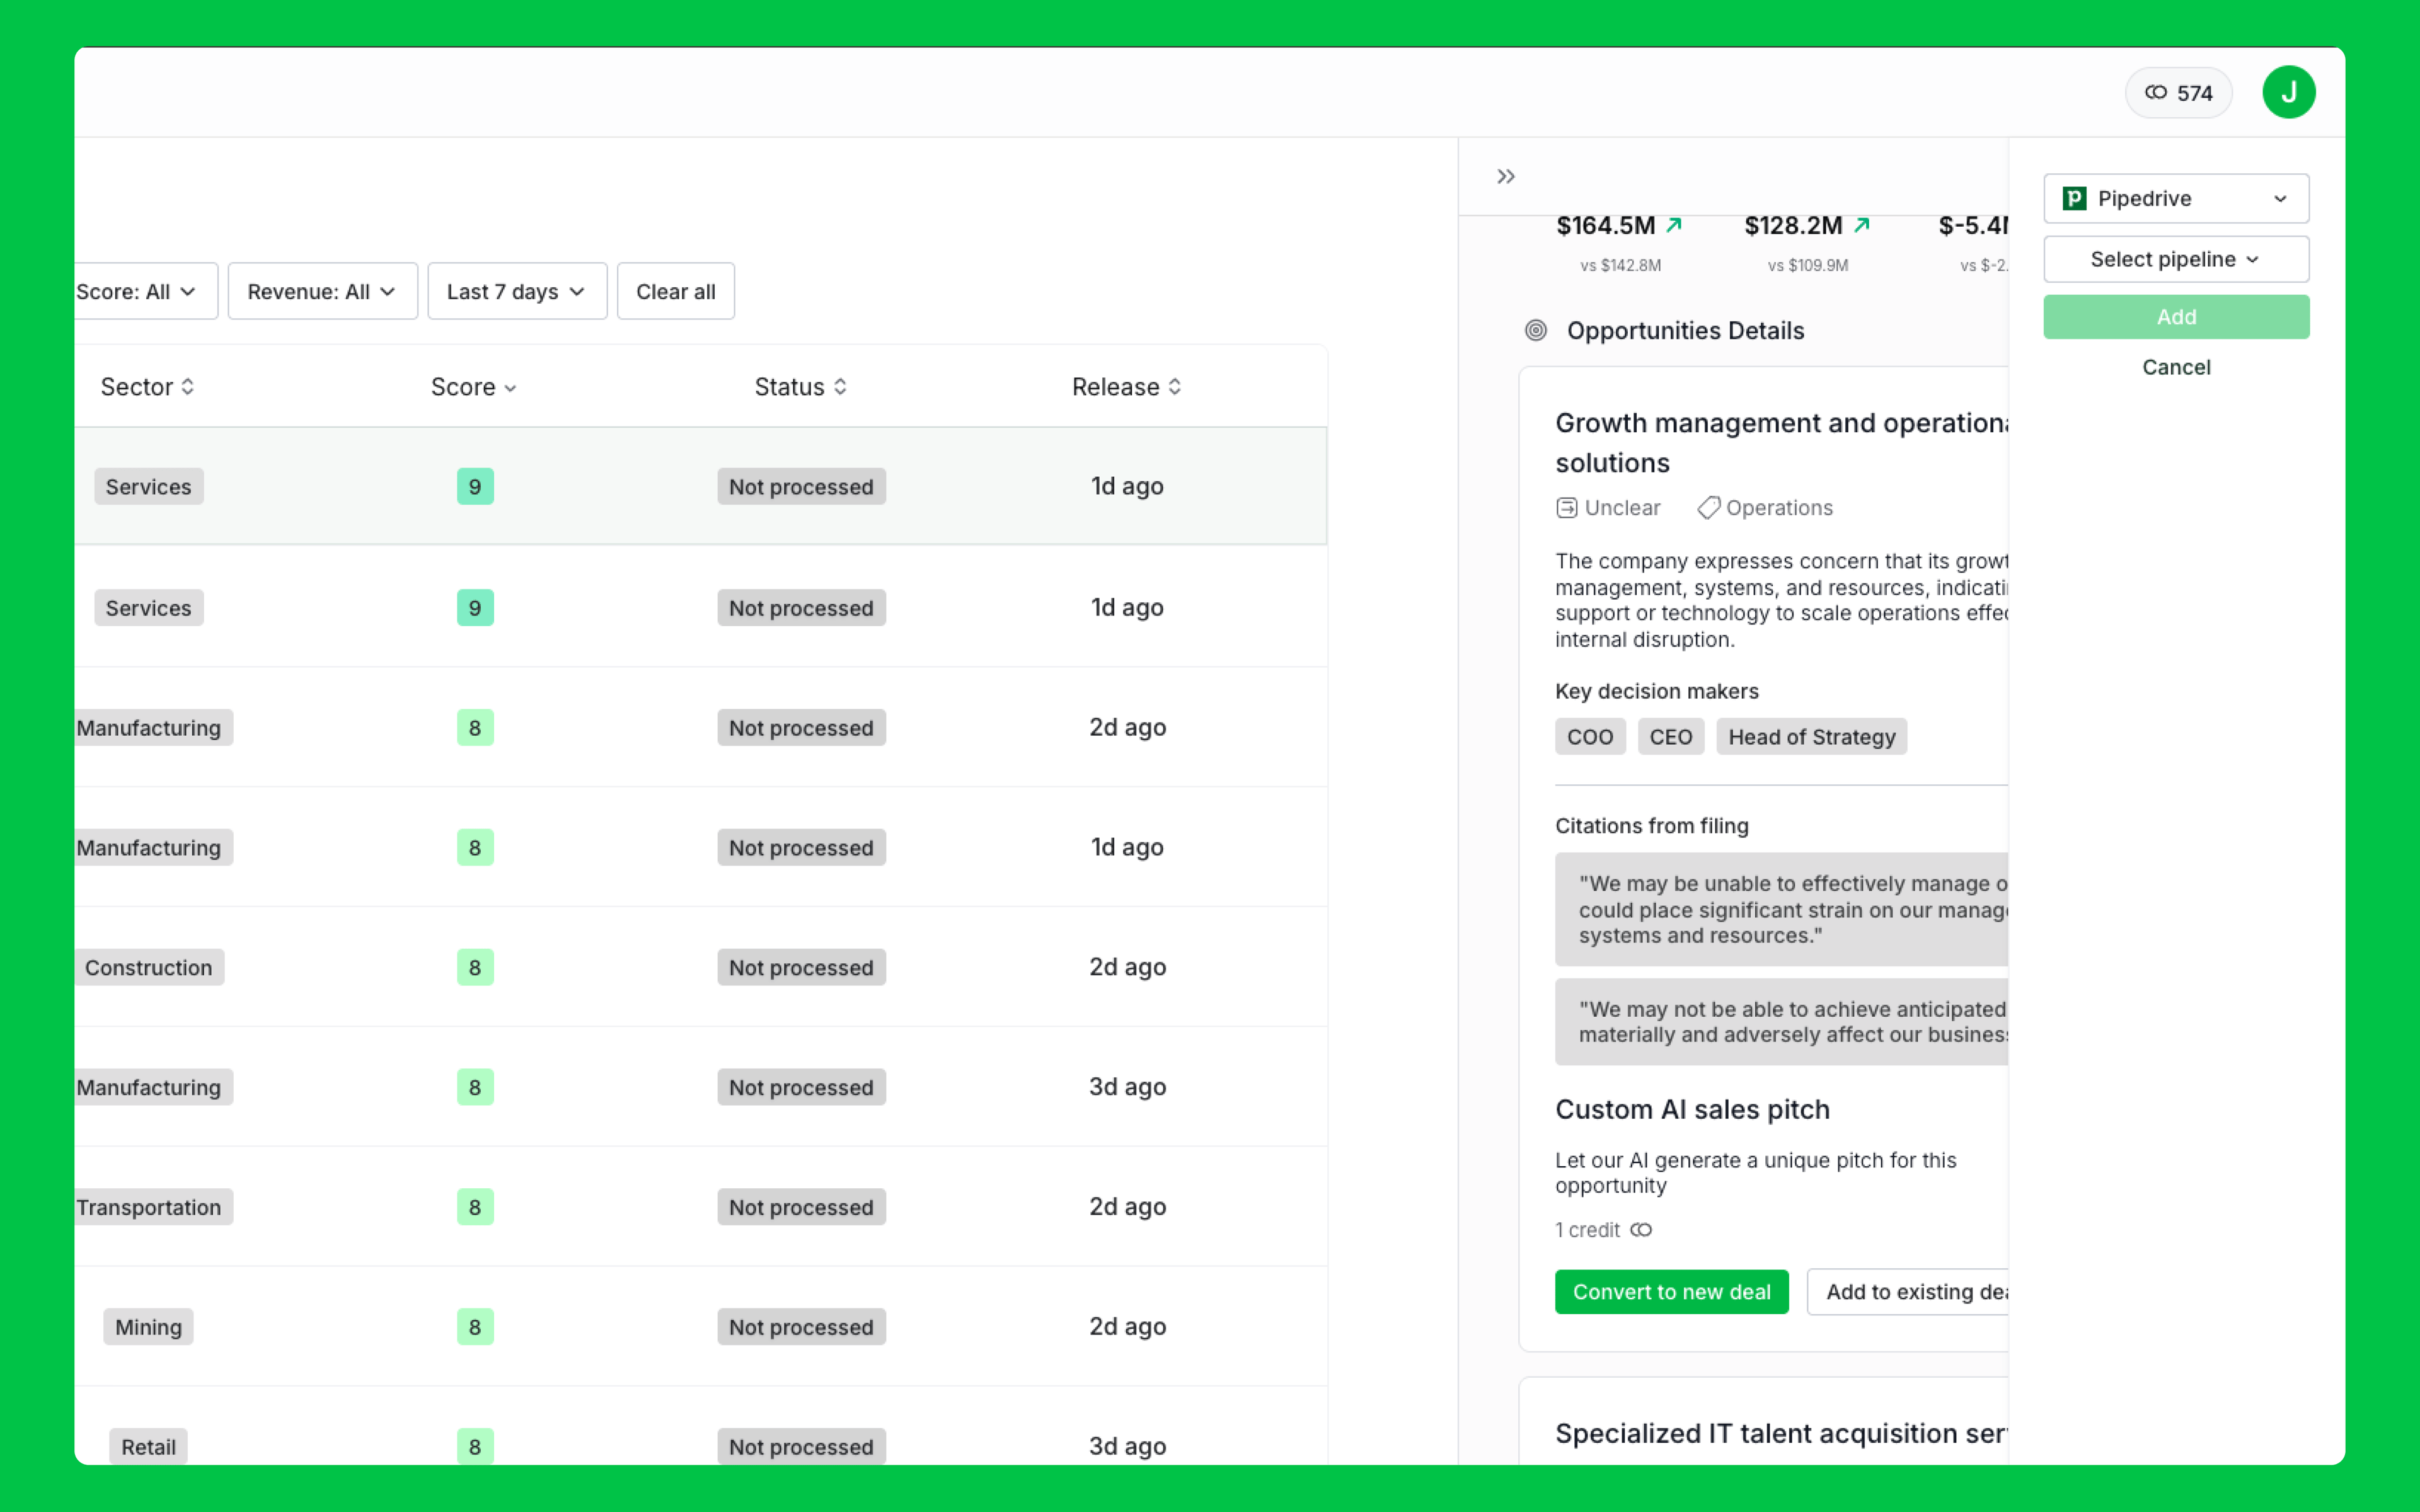Image resolution: width=2420 pixels, height=1512 pixels.
Task: Open the J profile avatar
Action: click(x=2289, y=92)
